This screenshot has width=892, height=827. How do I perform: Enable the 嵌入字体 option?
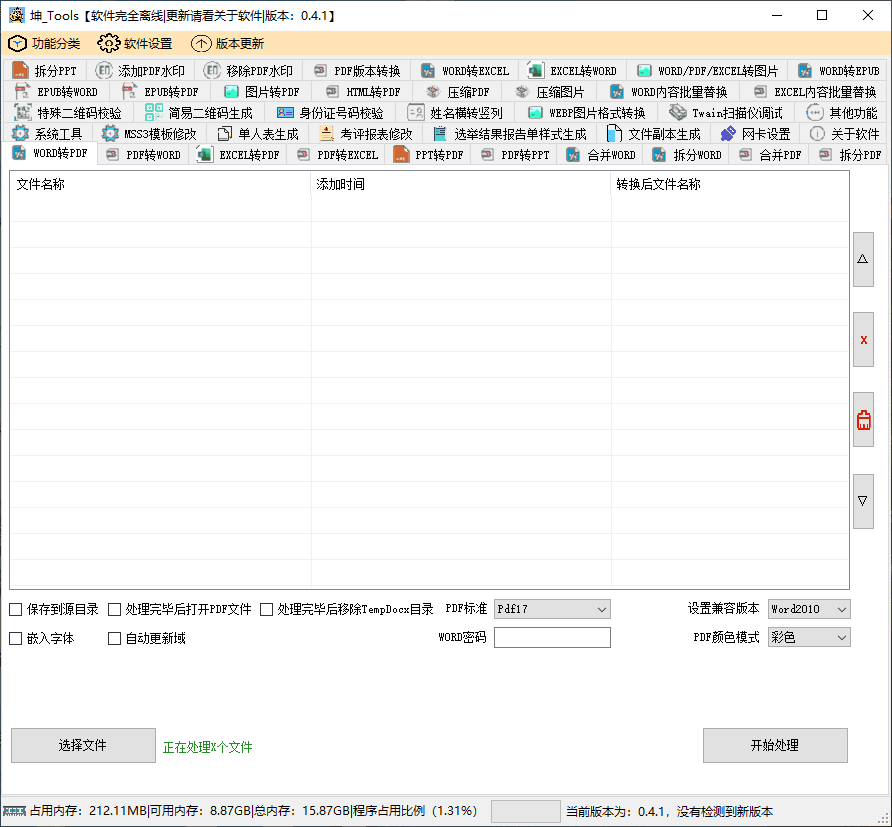pos(17,637)
